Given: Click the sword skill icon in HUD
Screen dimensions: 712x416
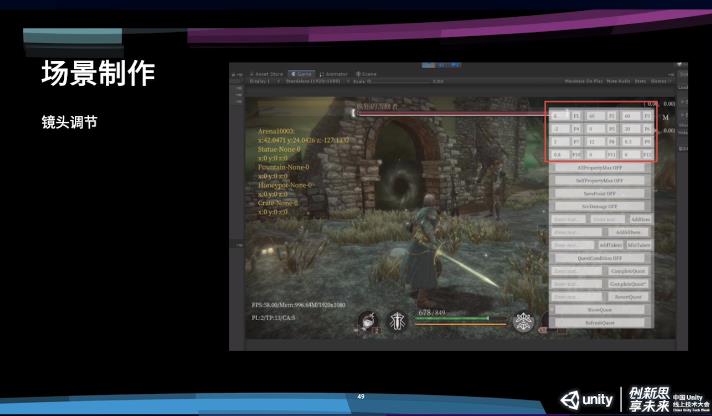Looking at the screenshot, I should (399, 322).
